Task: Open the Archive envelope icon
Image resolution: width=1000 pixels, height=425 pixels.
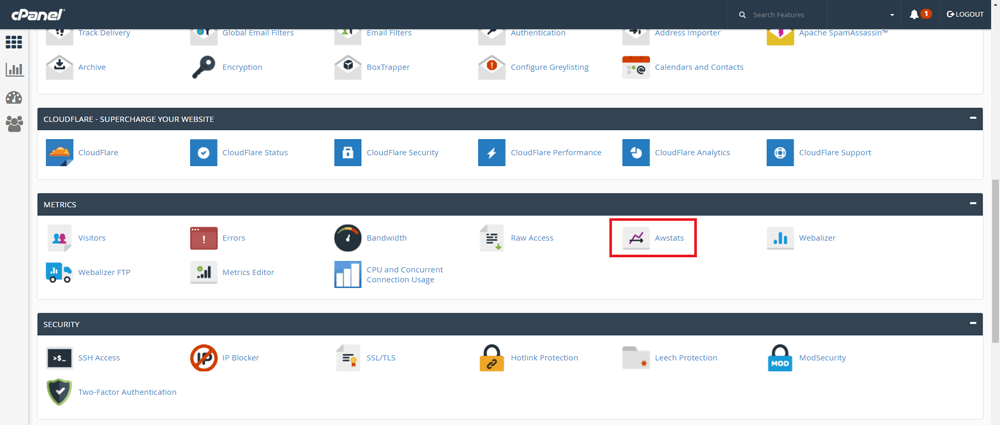Action: (x=59, y=67)
